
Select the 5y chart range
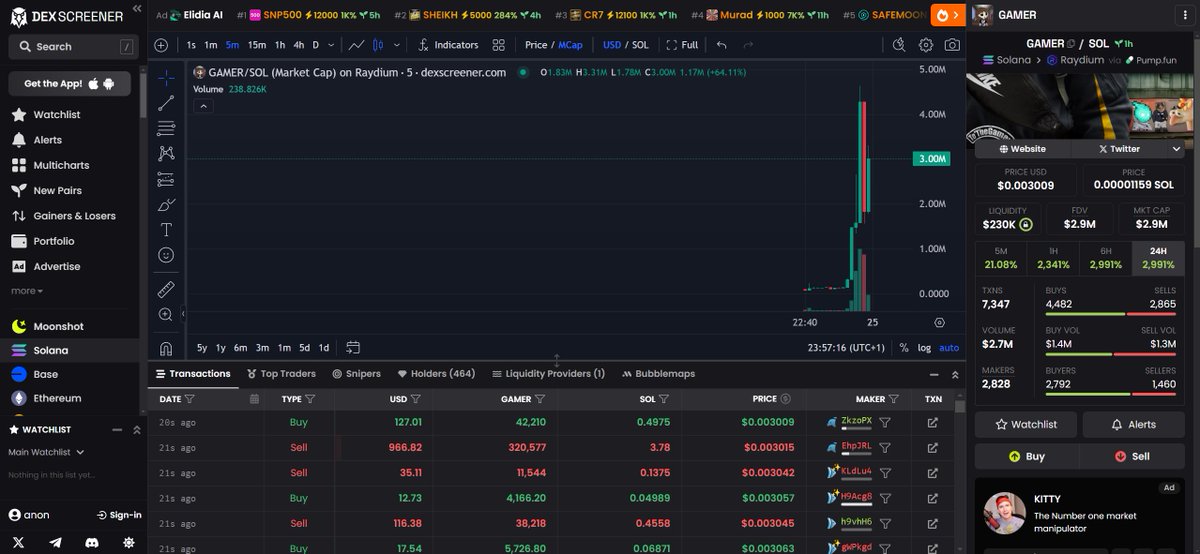coord(202,348)
